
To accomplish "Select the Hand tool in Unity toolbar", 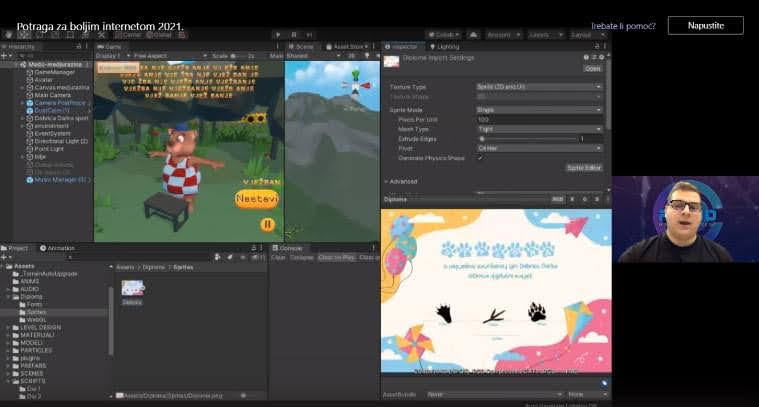I will coord(8,35).
